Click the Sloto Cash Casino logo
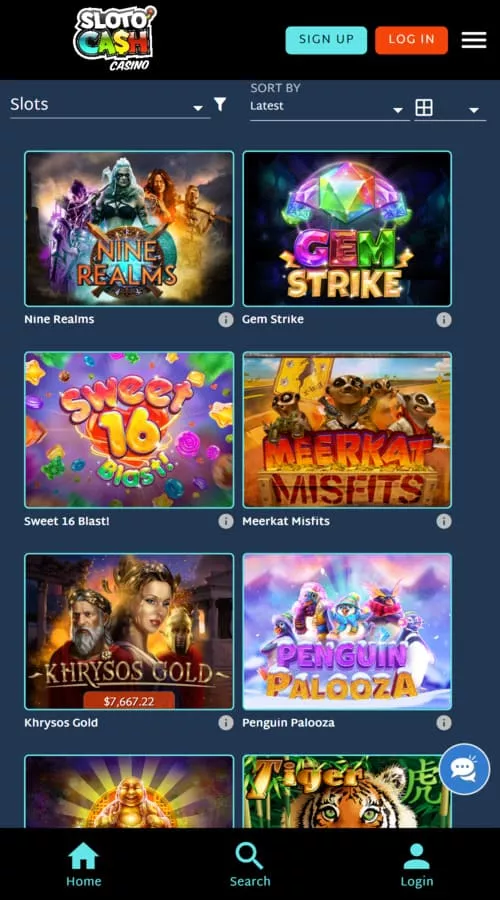Screen dimensions: 500x900 pyautogui.click(x=114, y=38)
